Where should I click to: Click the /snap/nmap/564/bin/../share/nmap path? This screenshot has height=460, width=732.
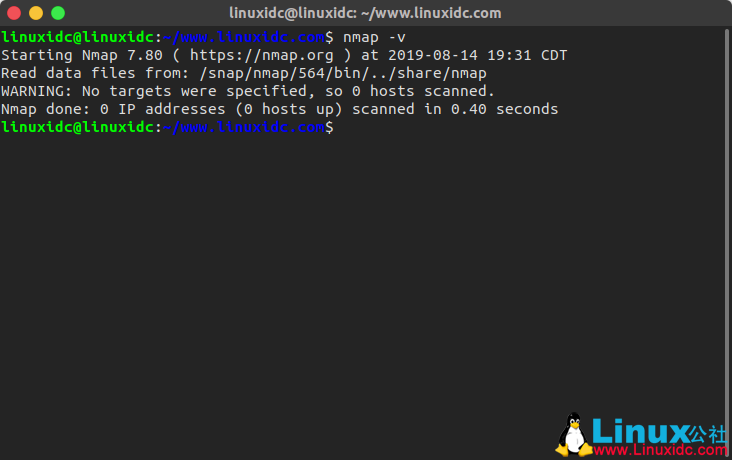pyautogui.click(x=343, y=73)
